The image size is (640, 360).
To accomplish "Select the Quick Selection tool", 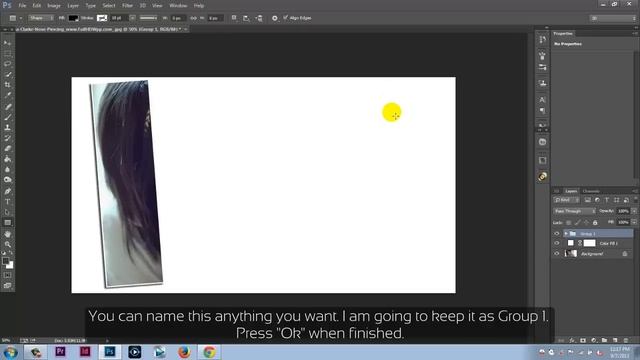I will (x=7, y=75).
